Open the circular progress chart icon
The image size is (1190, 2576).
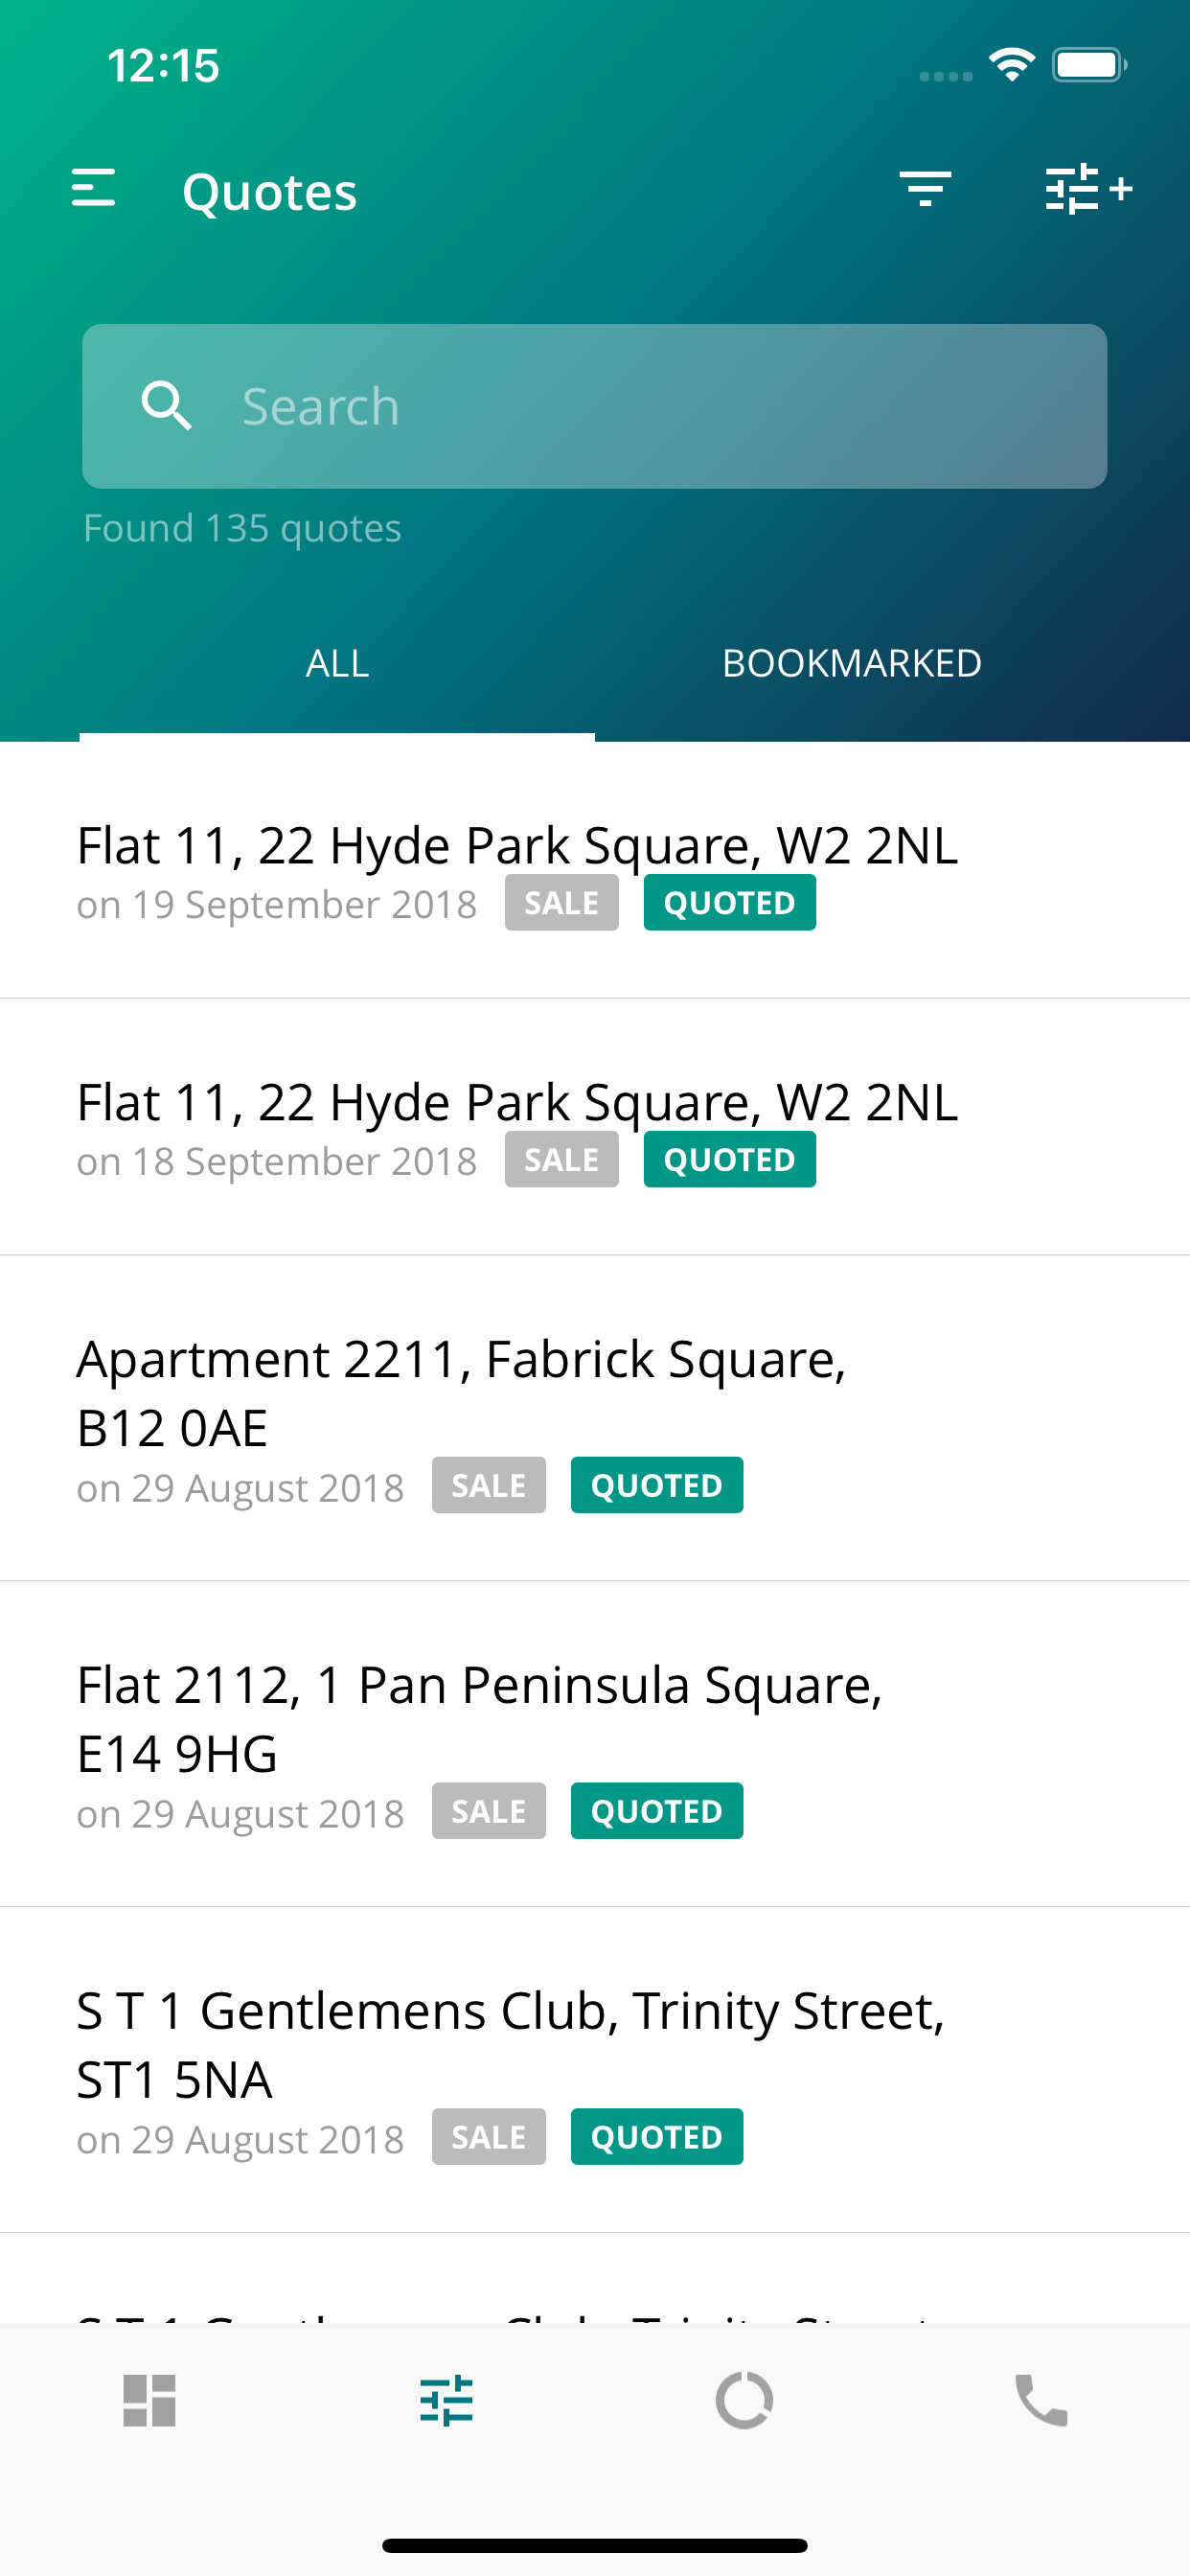(744, 2400)
